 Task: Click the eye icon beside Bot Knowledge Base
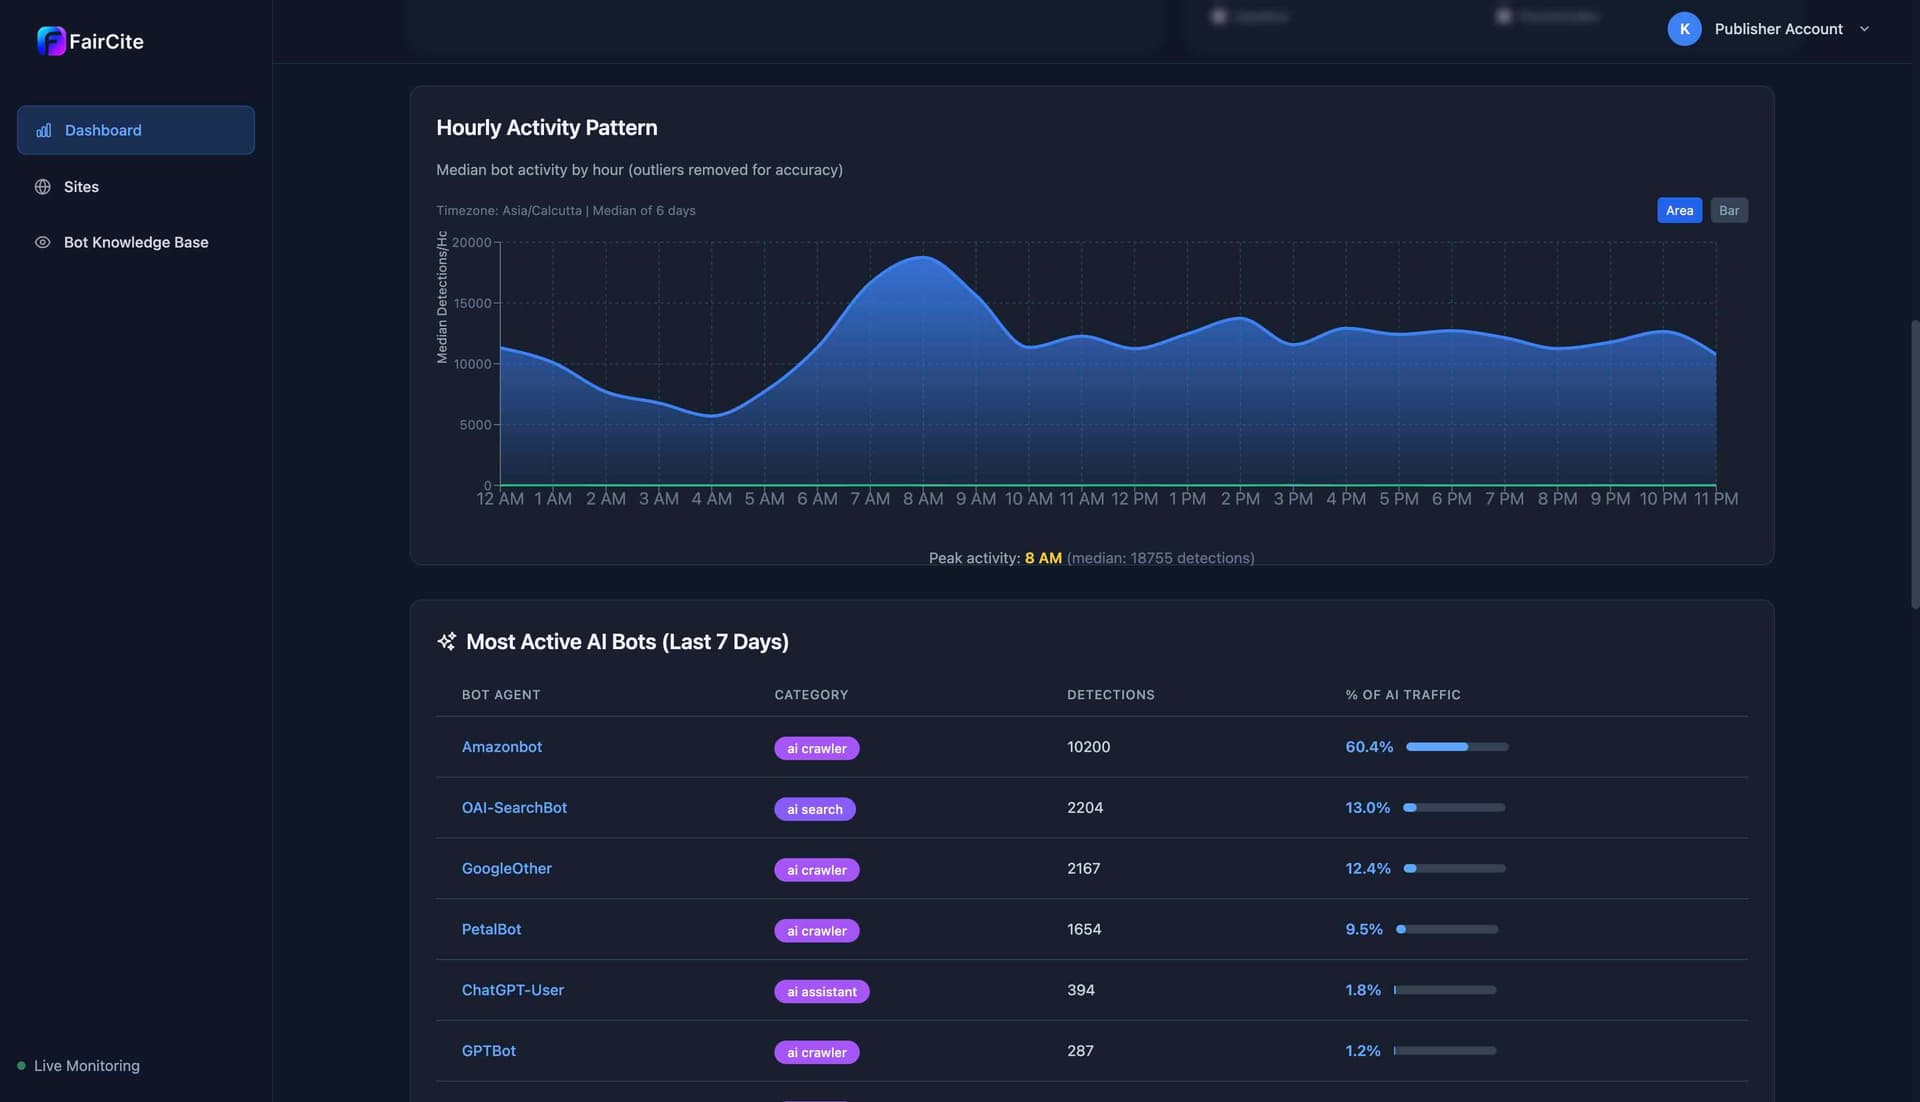coord(42,242)
